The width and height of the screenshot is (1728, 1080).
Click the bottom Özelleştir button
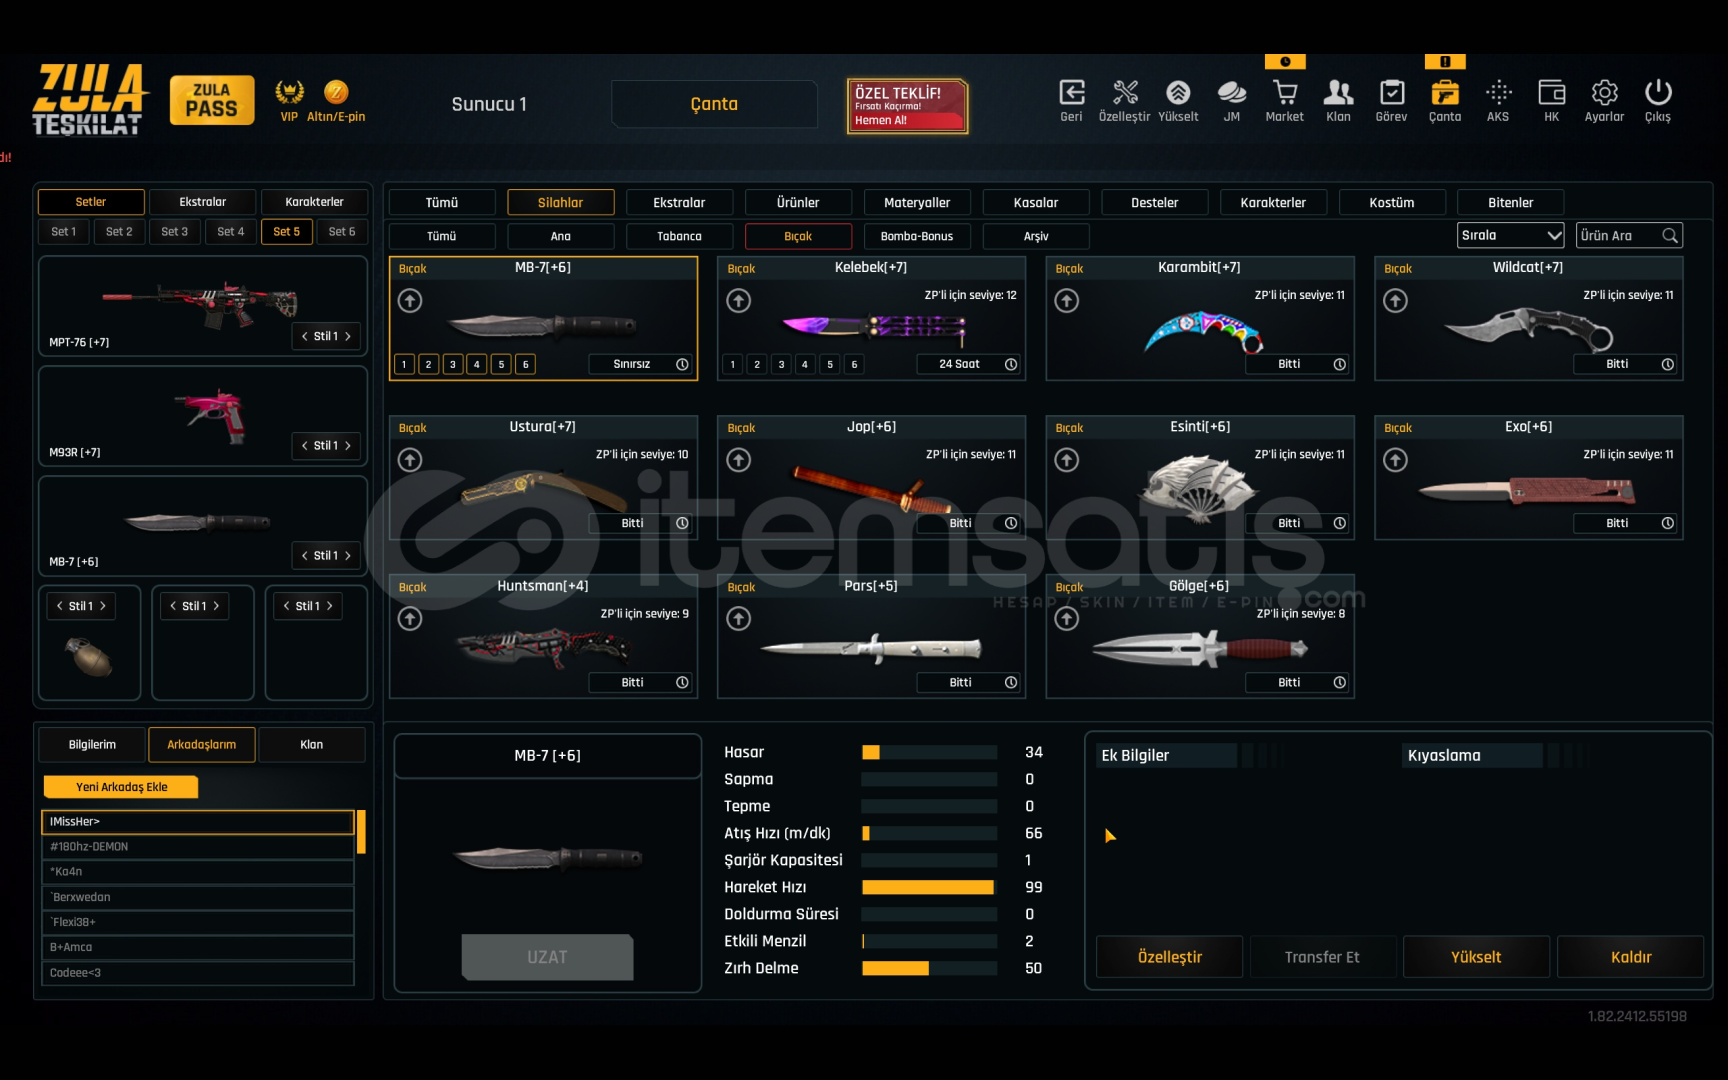click(x=1170, y=957)
